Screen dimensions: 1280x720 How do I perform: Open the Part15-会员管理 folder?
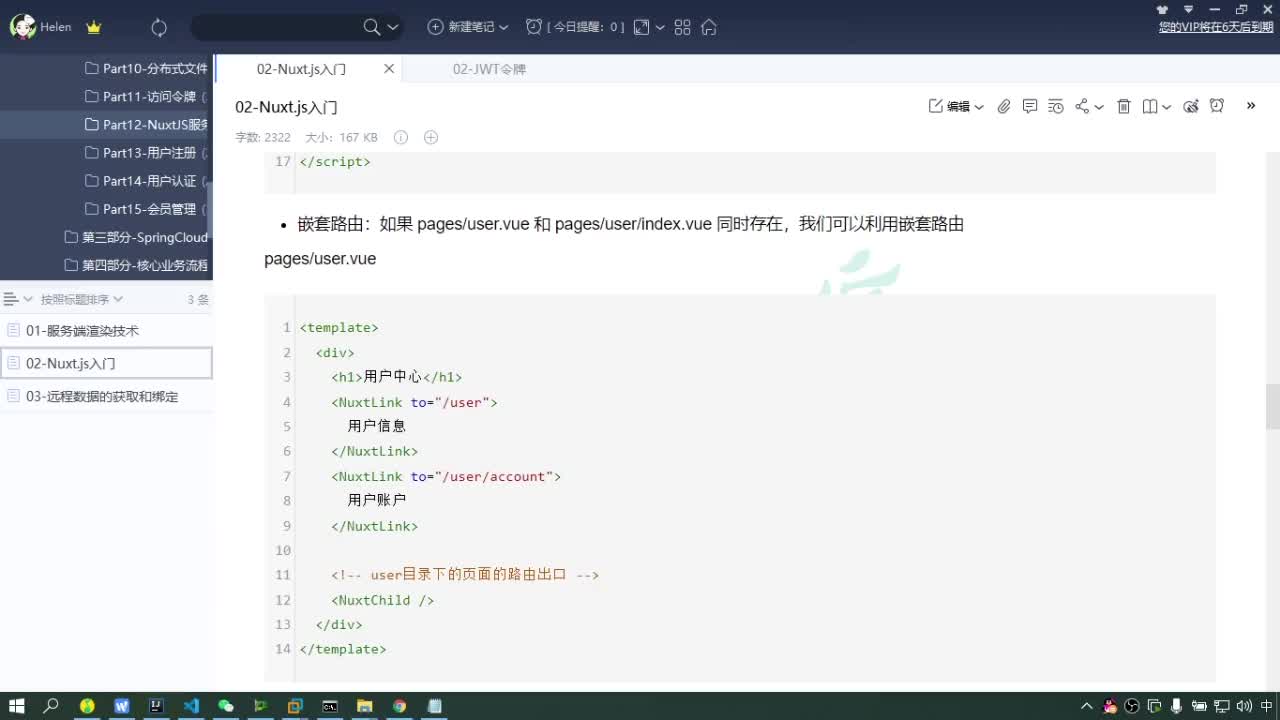(x=146, y=208)
